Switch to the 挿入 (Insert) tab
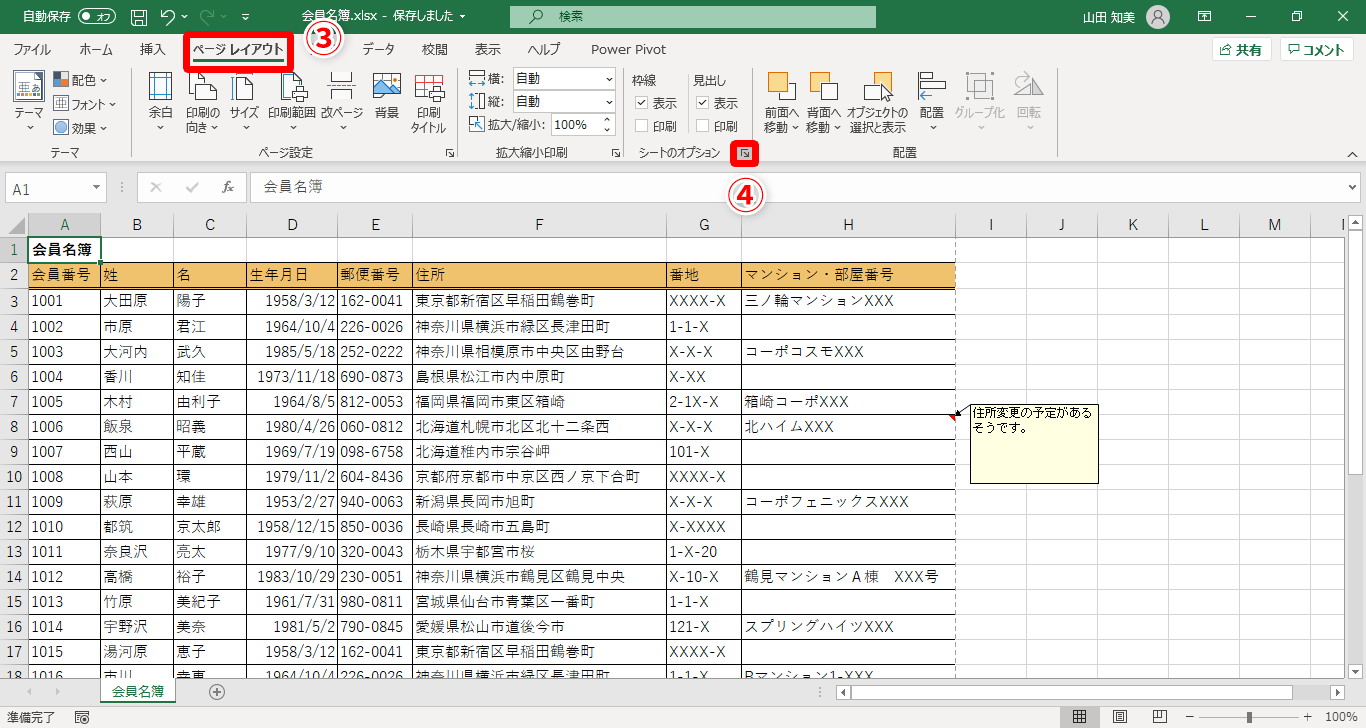This screenshot has width=1366, height=728. coord(153,50)
